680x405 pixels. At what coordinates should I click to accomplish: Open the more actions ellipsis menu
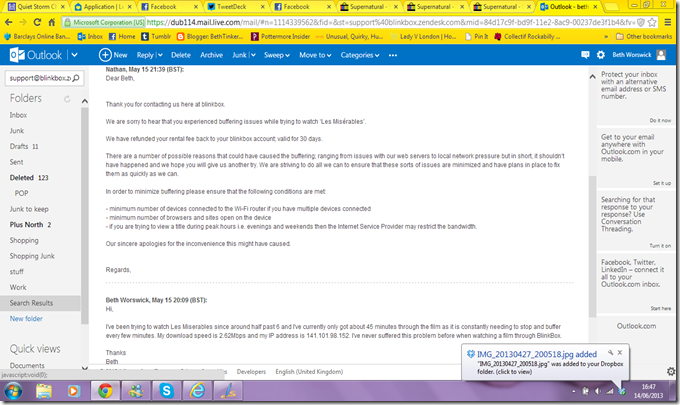(x=393, y=55)
